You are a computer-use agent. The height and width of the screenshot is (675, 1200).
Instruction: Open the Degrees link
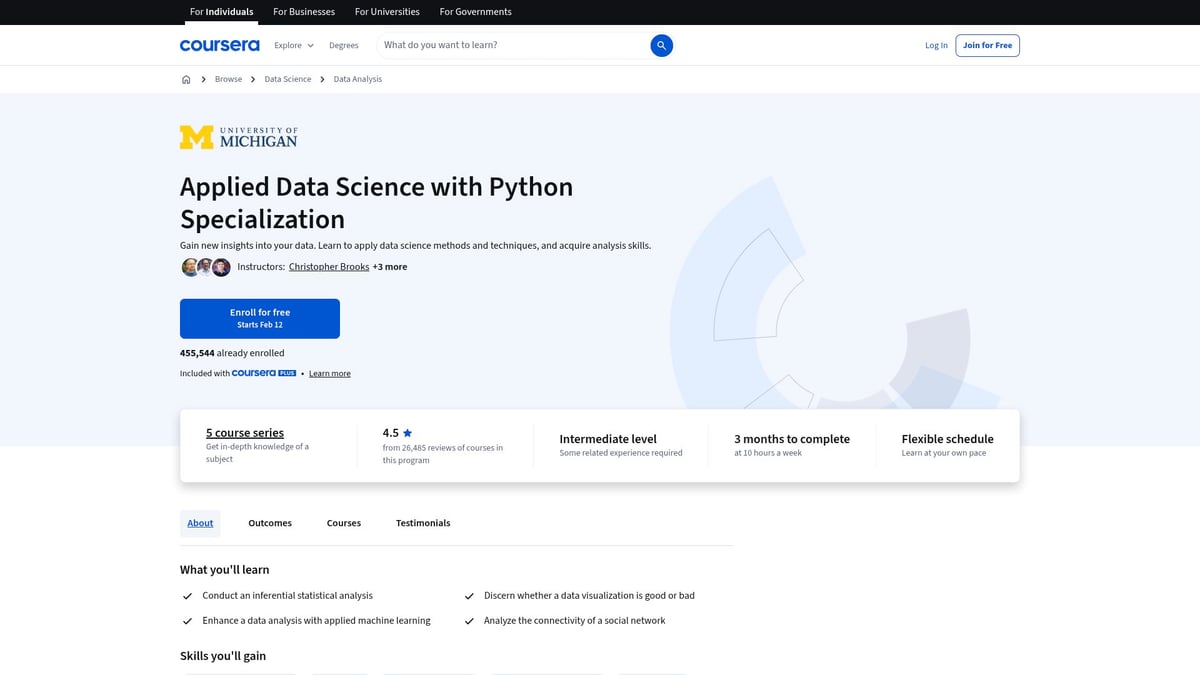pos(343,45)
